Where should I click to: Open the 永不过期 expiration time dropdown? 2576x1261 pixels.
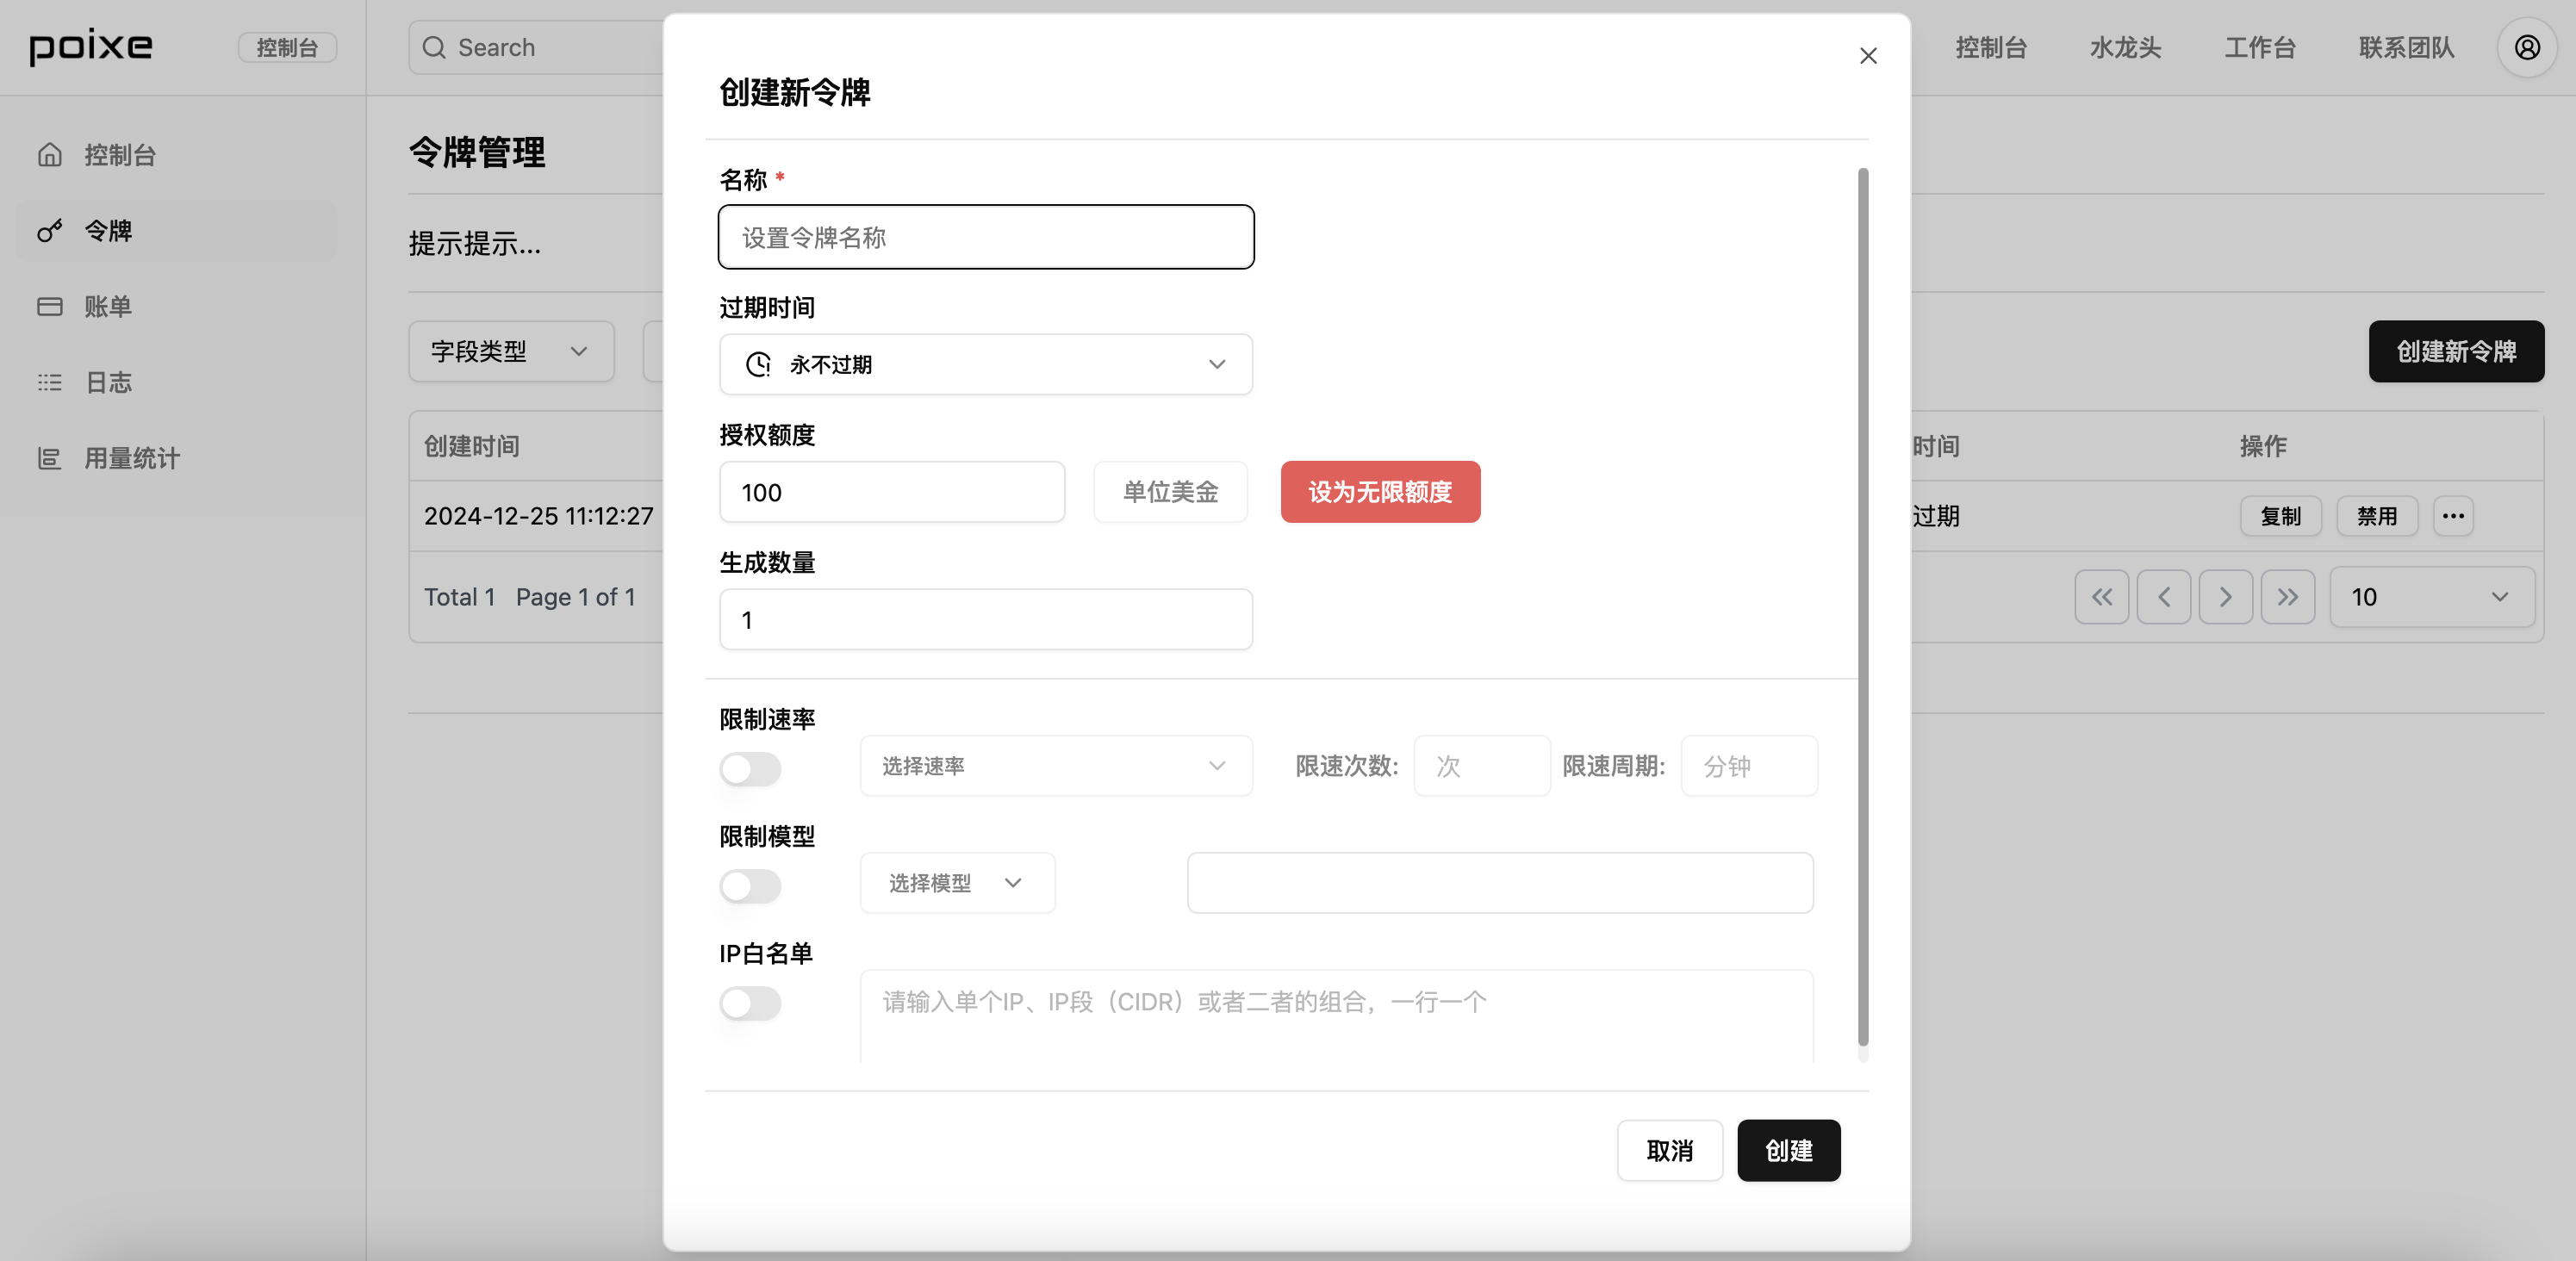click(985, 365)
